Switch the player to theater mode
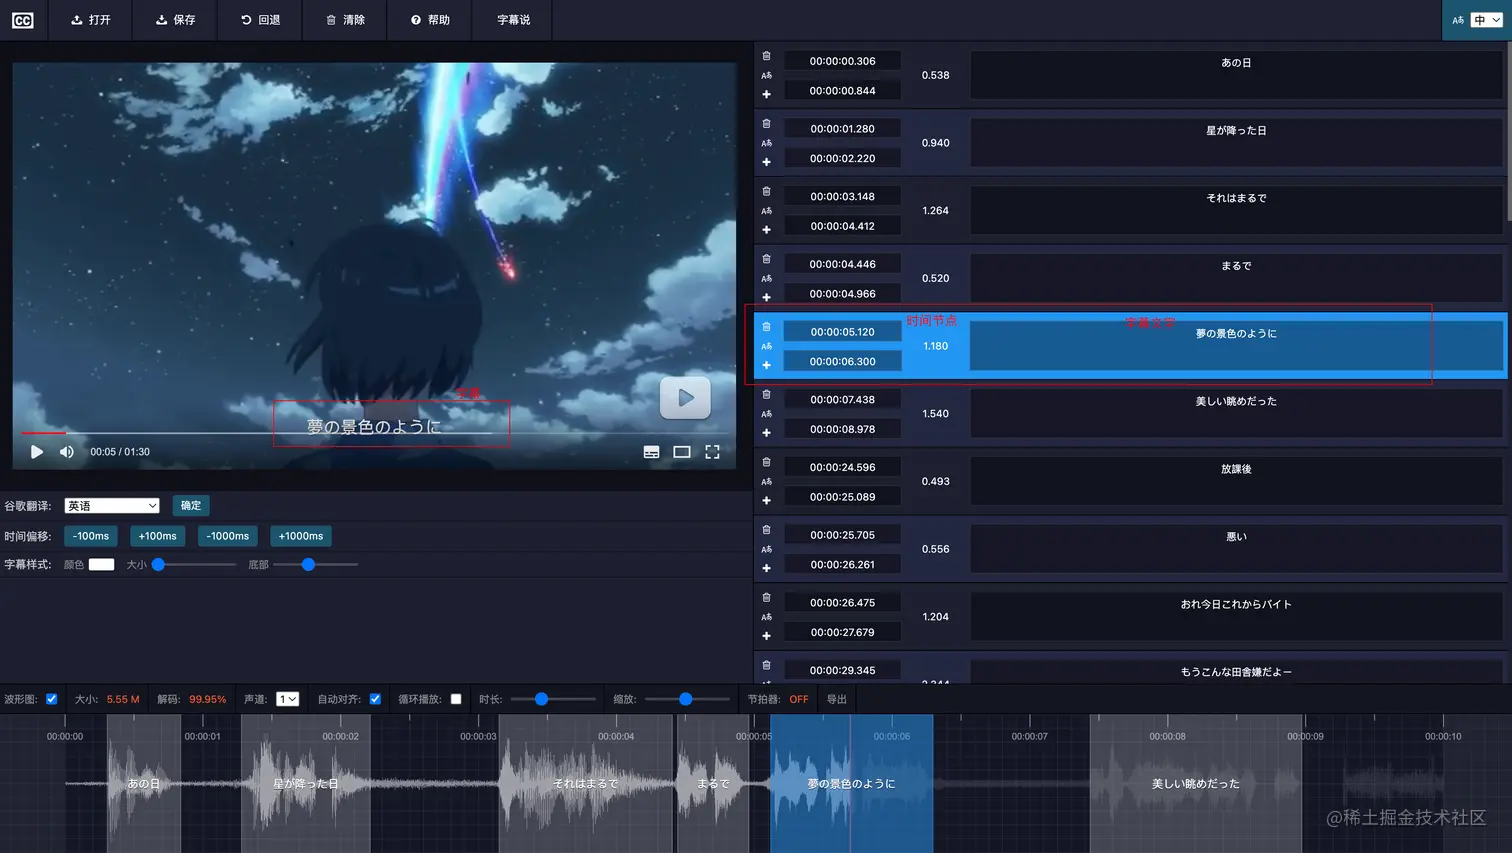Image resolution: width=1512 pixels, height=853 pixels. (x=682, y=452)
